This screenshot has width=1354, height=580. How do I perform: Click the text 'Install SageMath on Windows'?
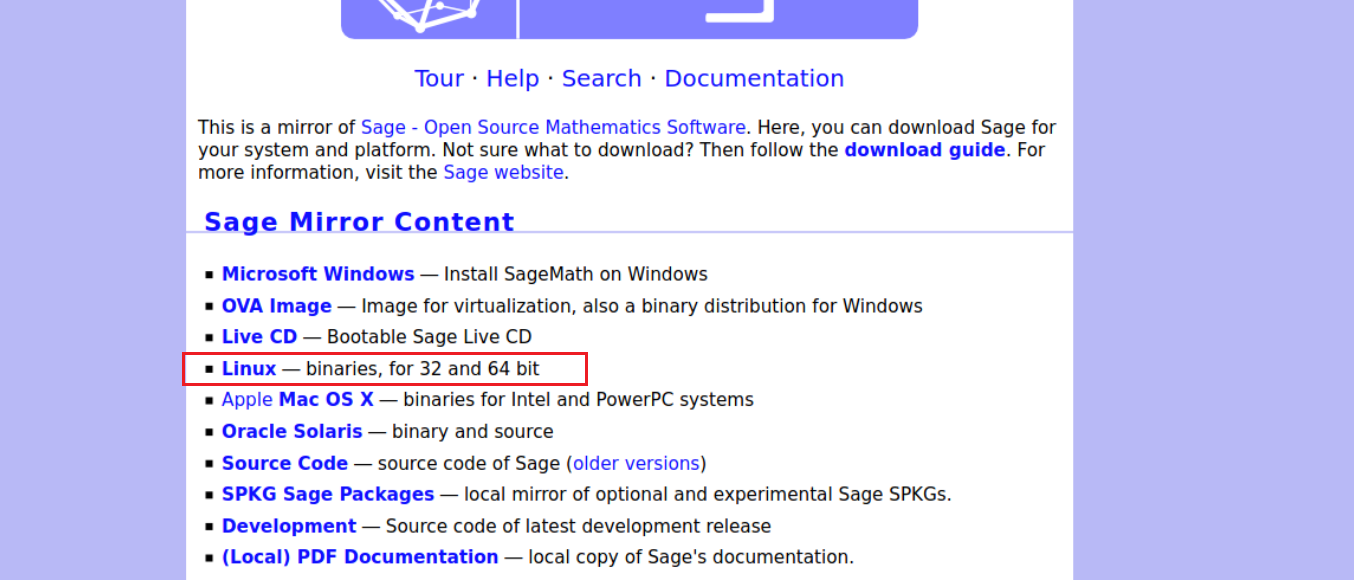pos(576,274)
